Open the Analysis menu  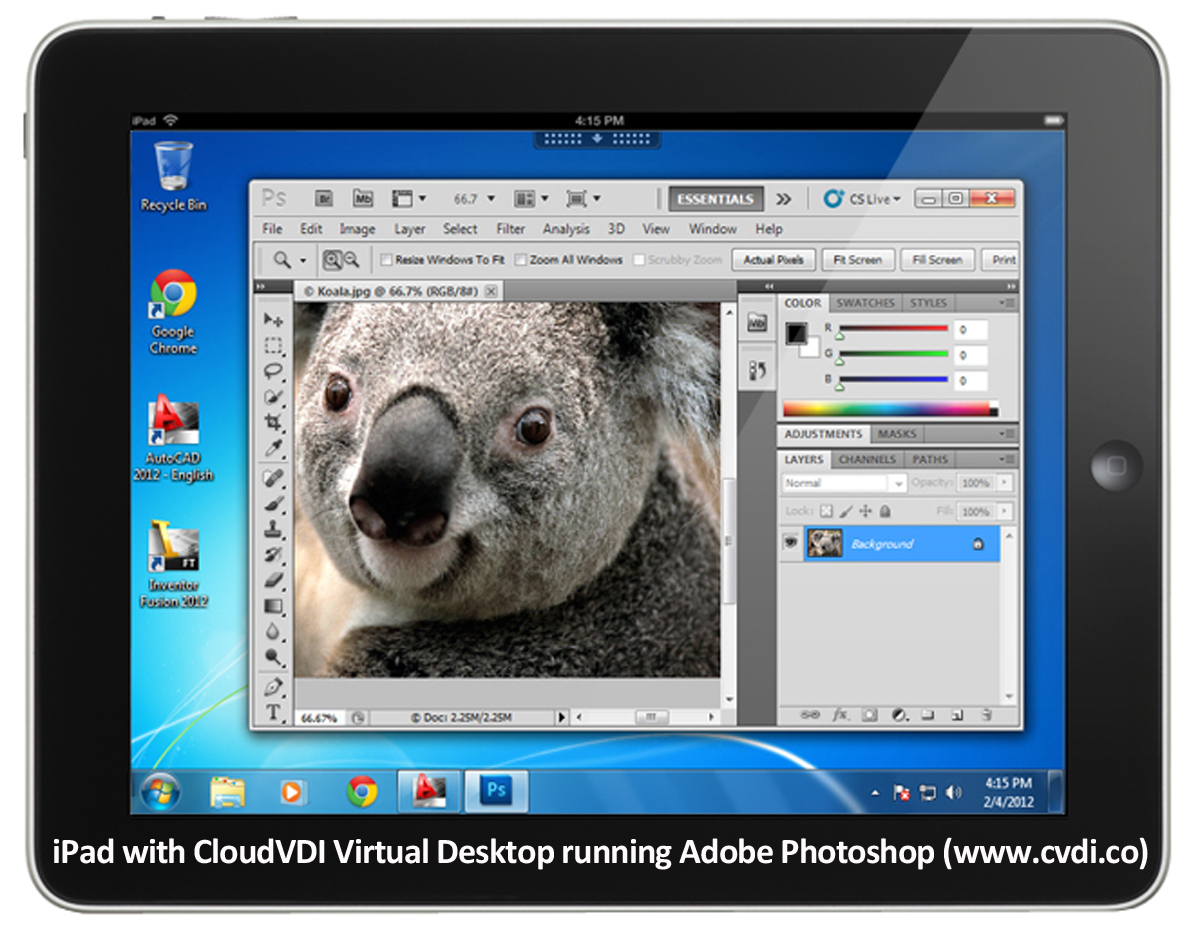pos(566,229)
